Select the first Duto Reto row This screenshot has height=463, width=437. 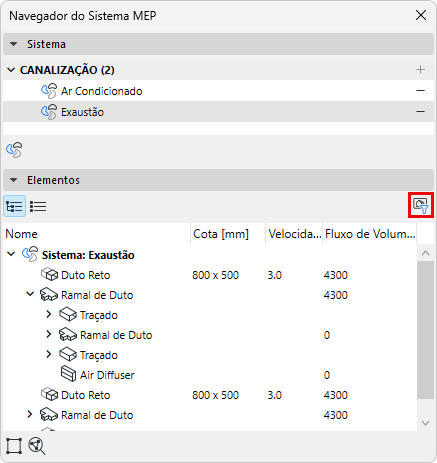210,275
